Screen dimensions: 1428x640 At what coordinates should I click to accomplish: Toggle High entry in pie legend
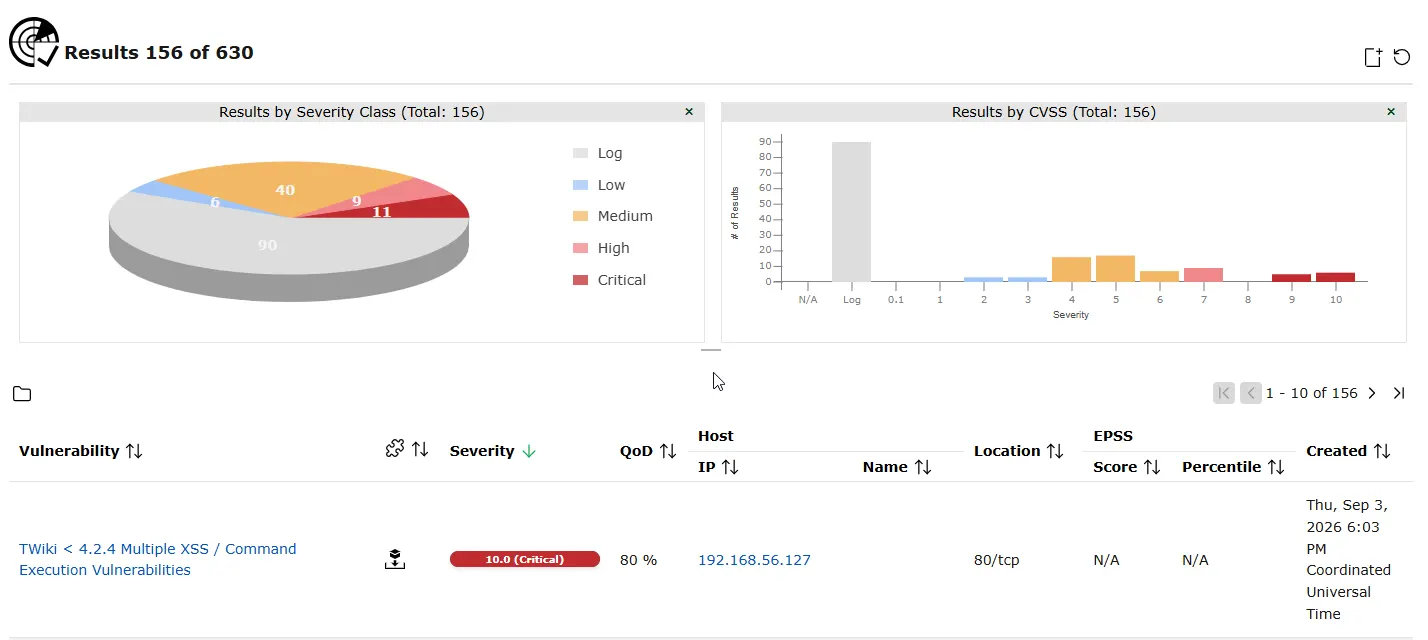[x=601, y=248]
